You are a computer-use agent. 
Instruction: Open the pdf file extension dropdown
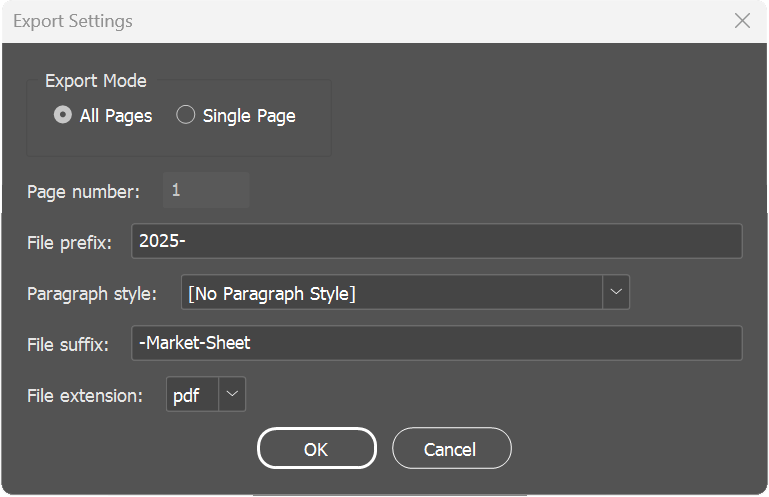[206, 394]
